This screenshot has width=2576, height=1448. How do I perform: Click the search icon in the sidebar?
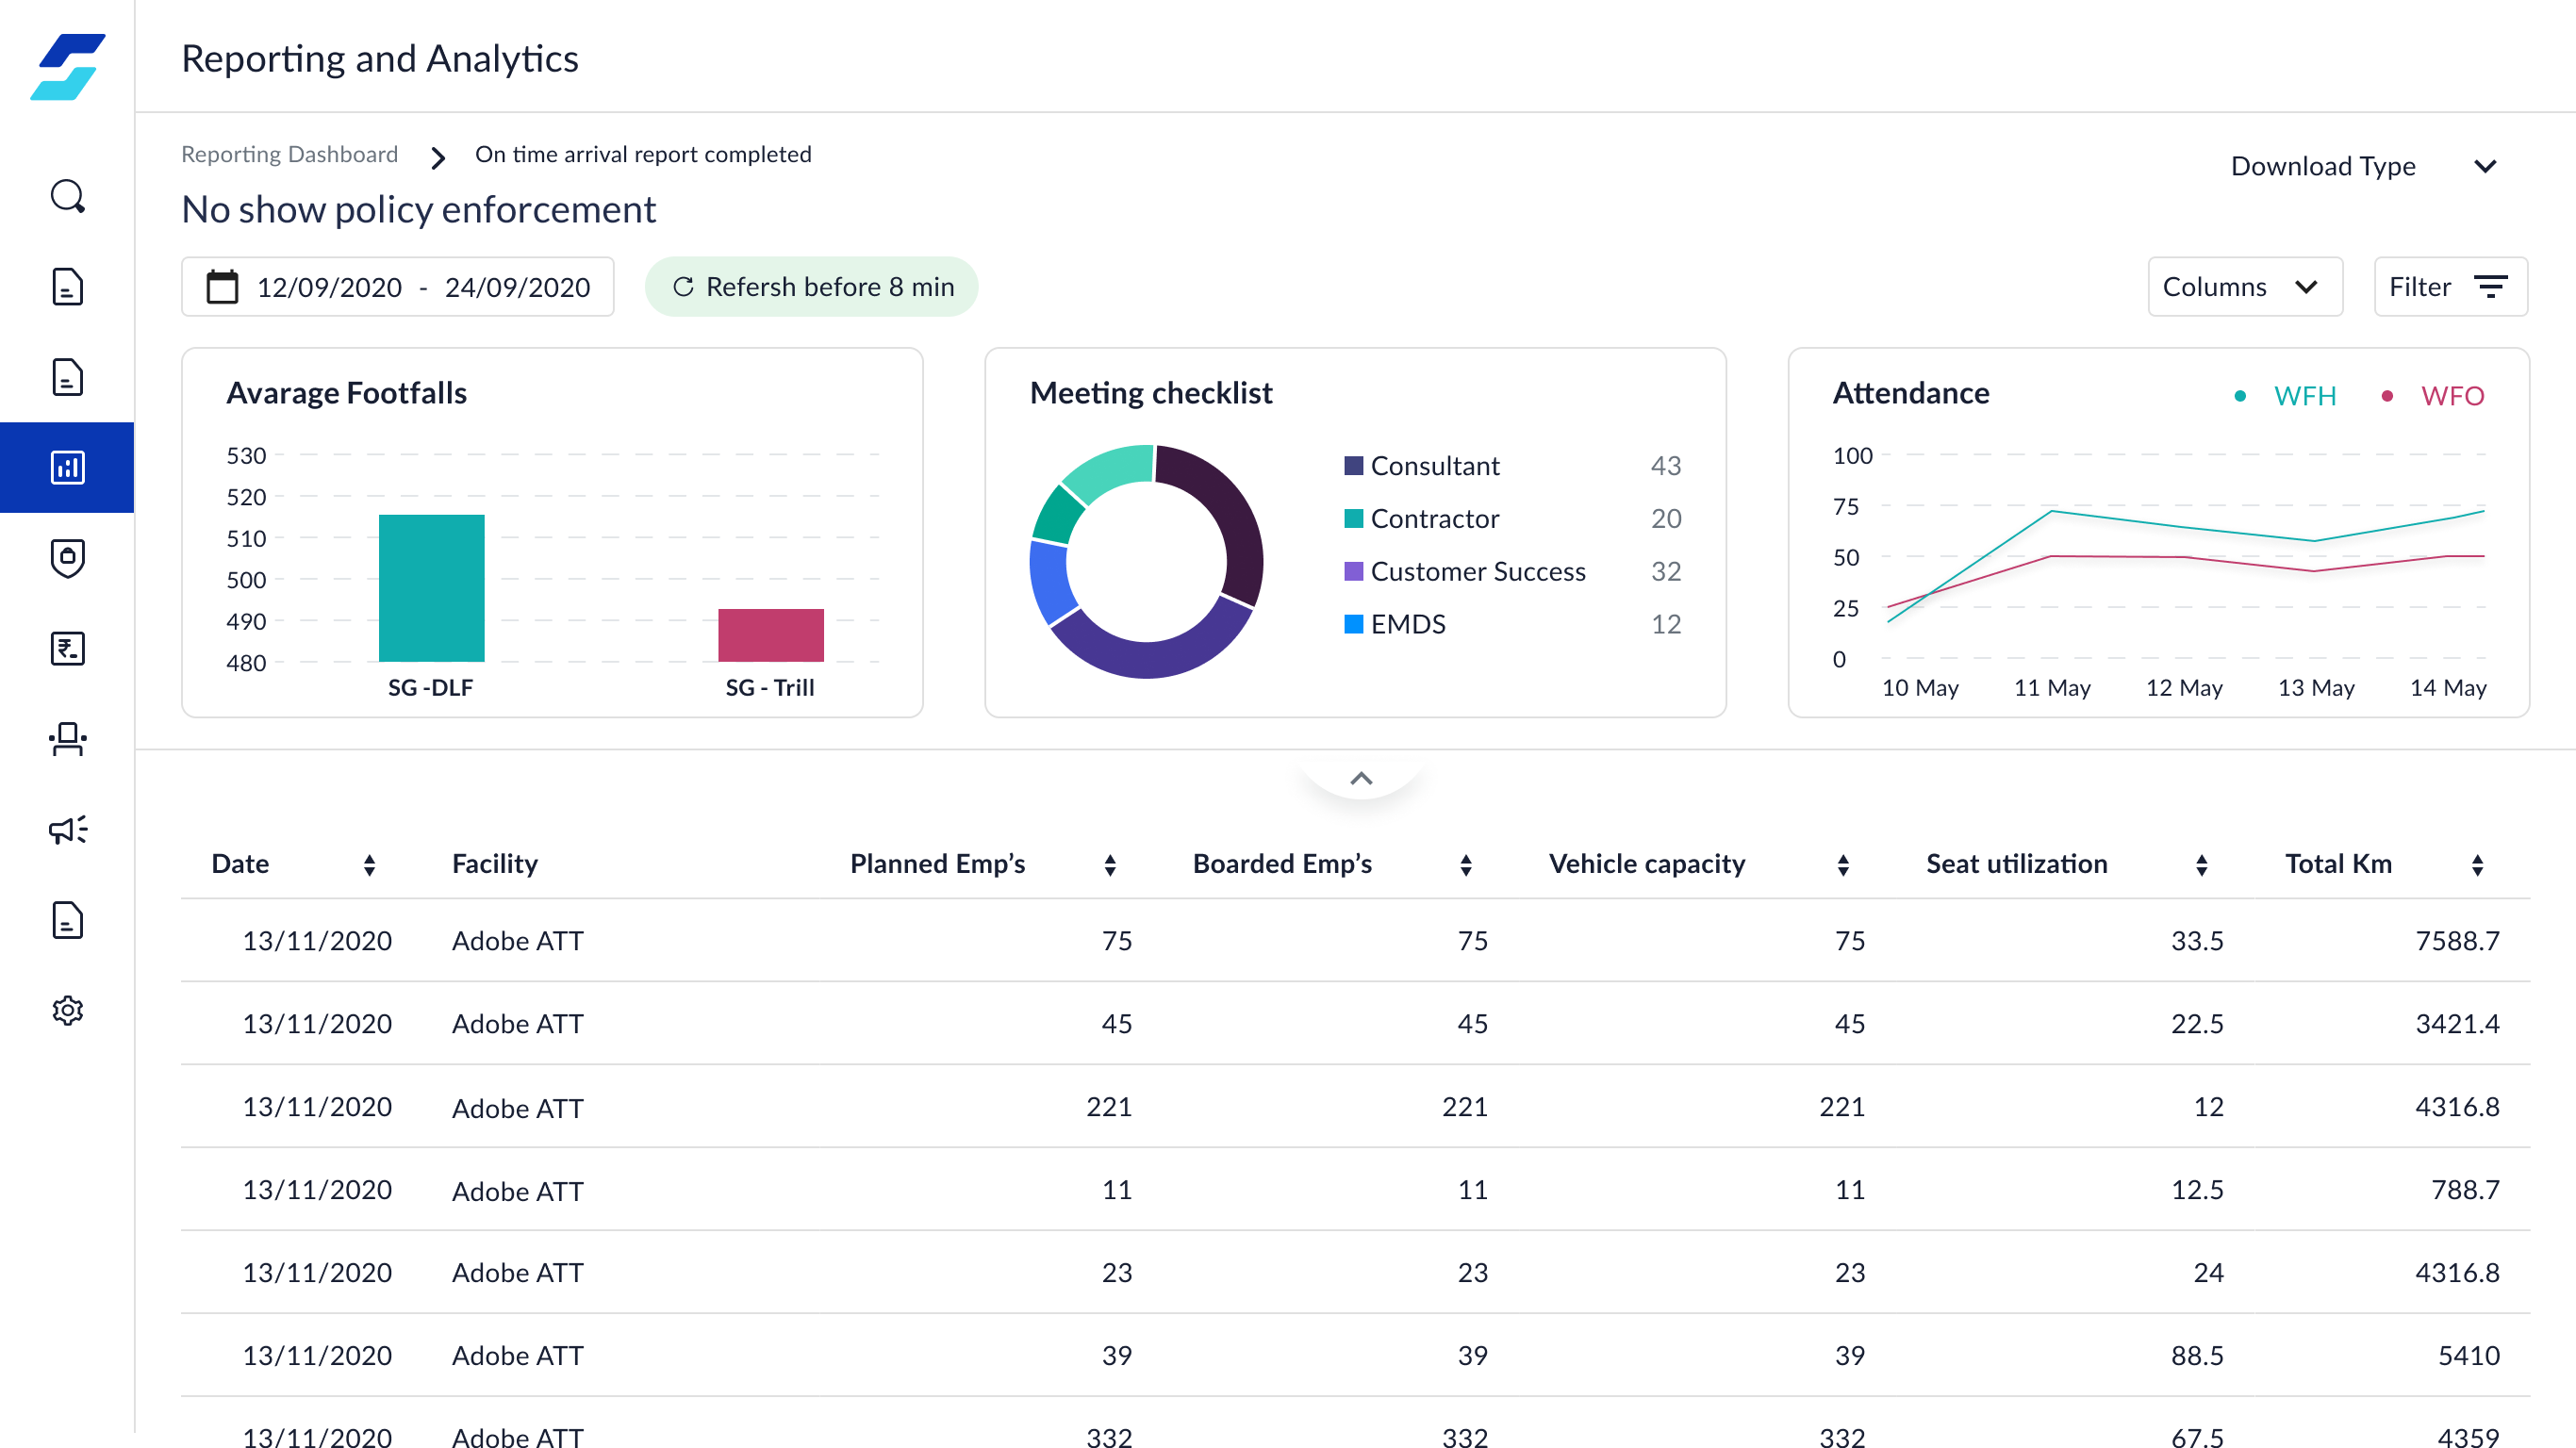pyautogui.click(x=67, y=196)
